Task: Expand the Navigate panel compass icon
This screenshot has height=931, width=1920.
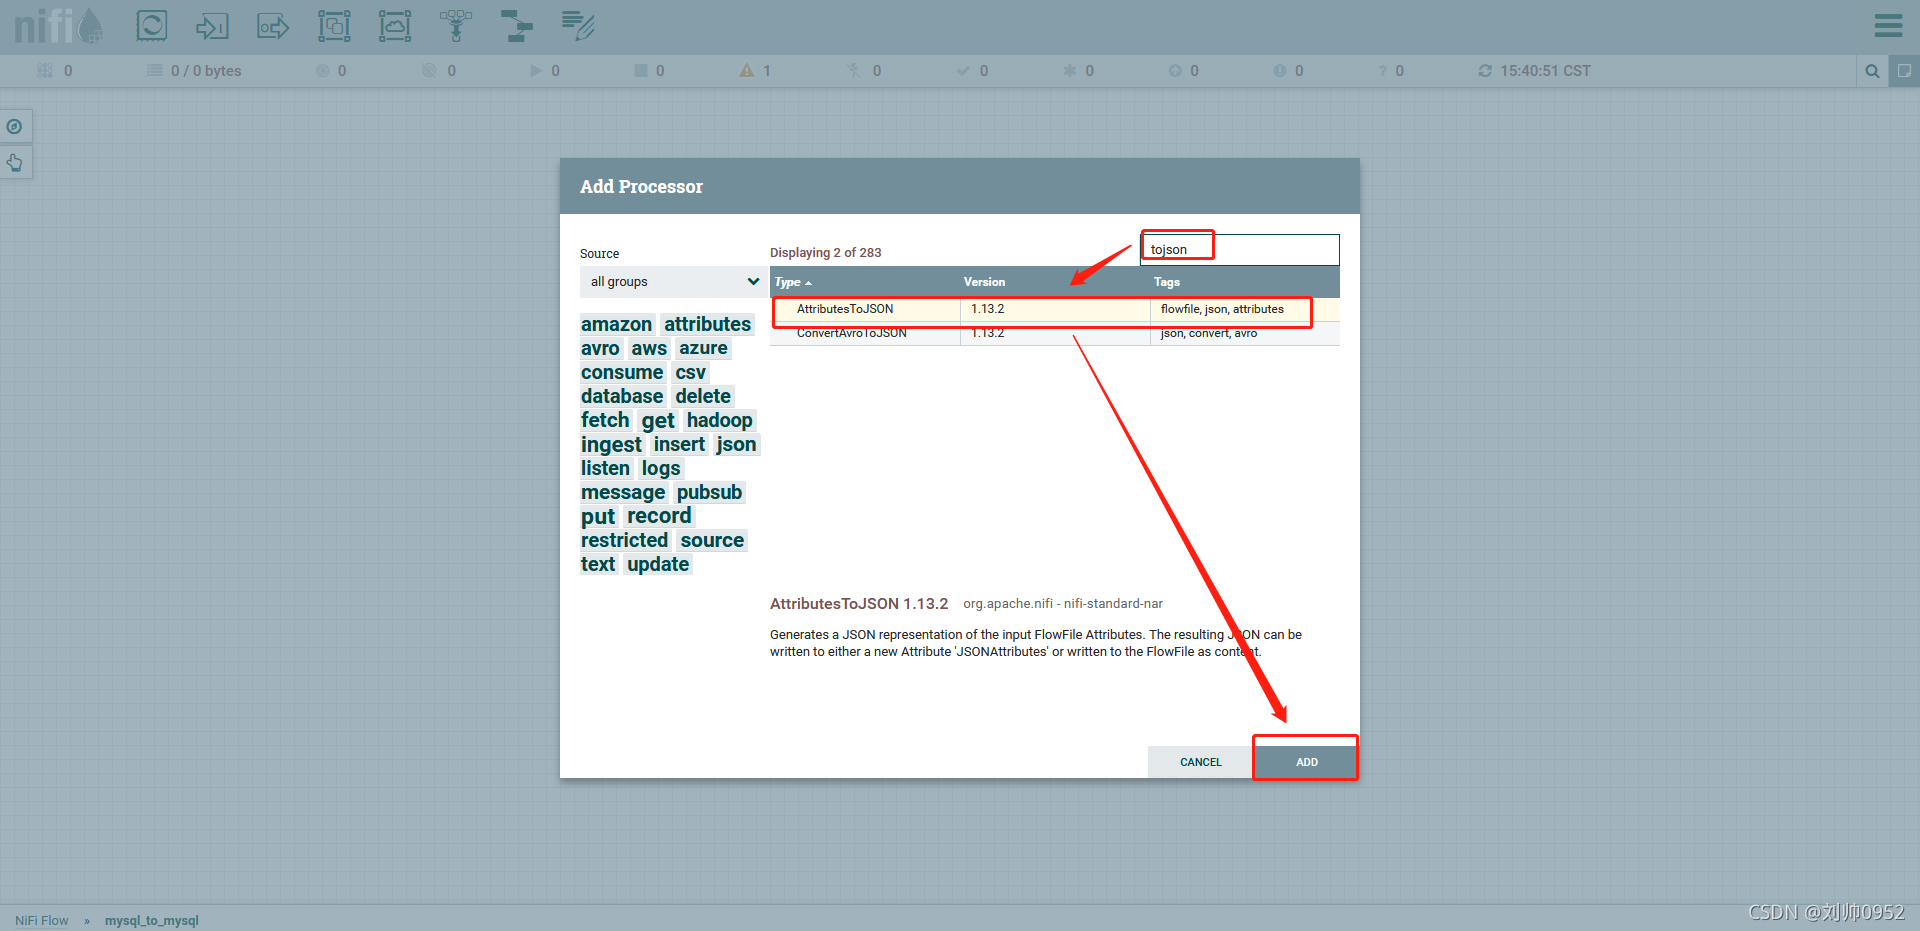Action: pyautogui.click(x=15, y=127)
